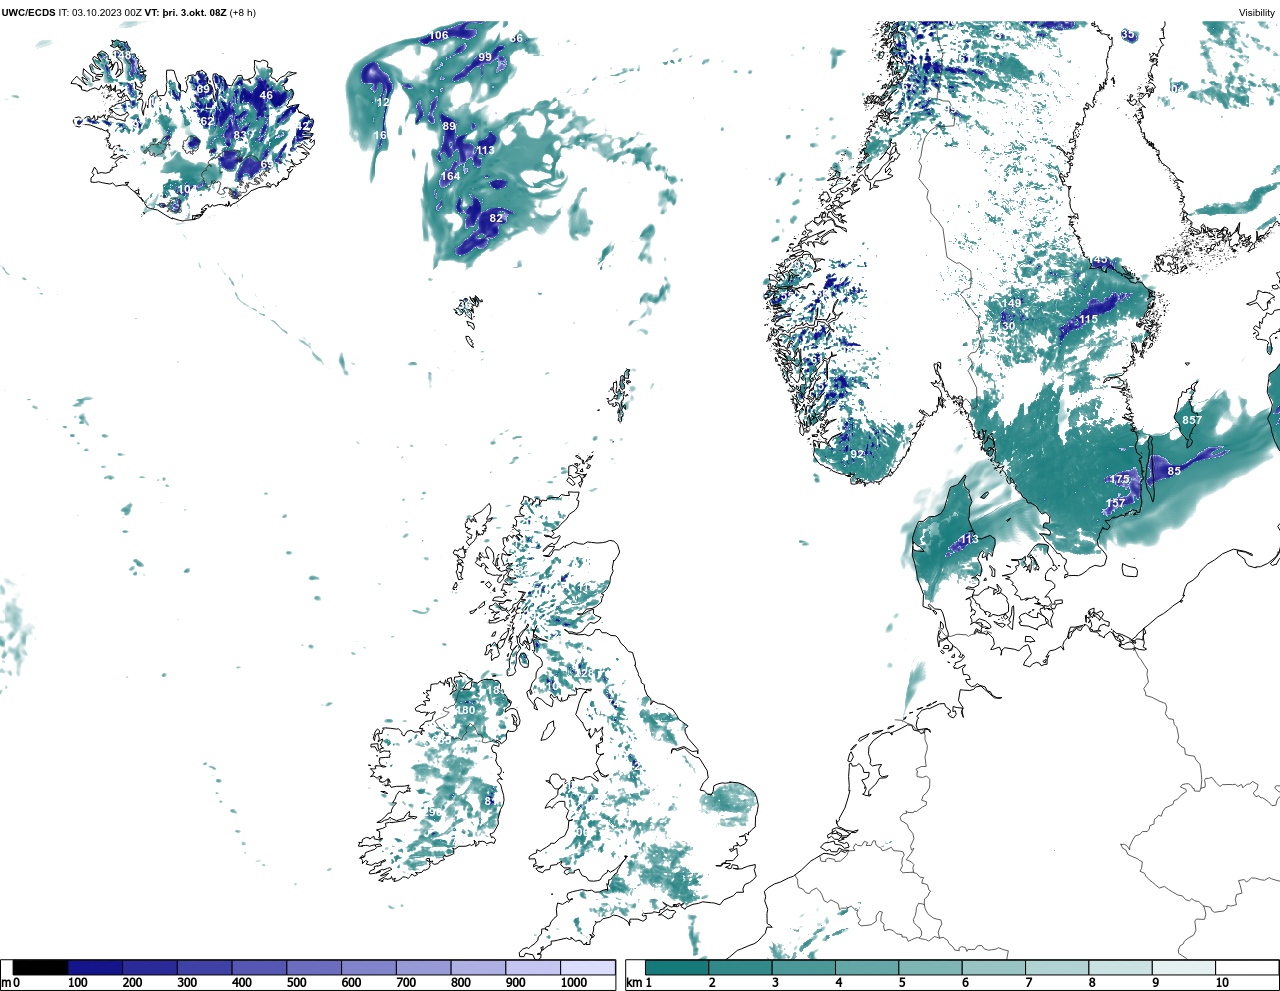Screen dimensions: 1280x991
Task: Click the '82' visibility value in the ocean fog bank
Action: [x=496, y=218]
